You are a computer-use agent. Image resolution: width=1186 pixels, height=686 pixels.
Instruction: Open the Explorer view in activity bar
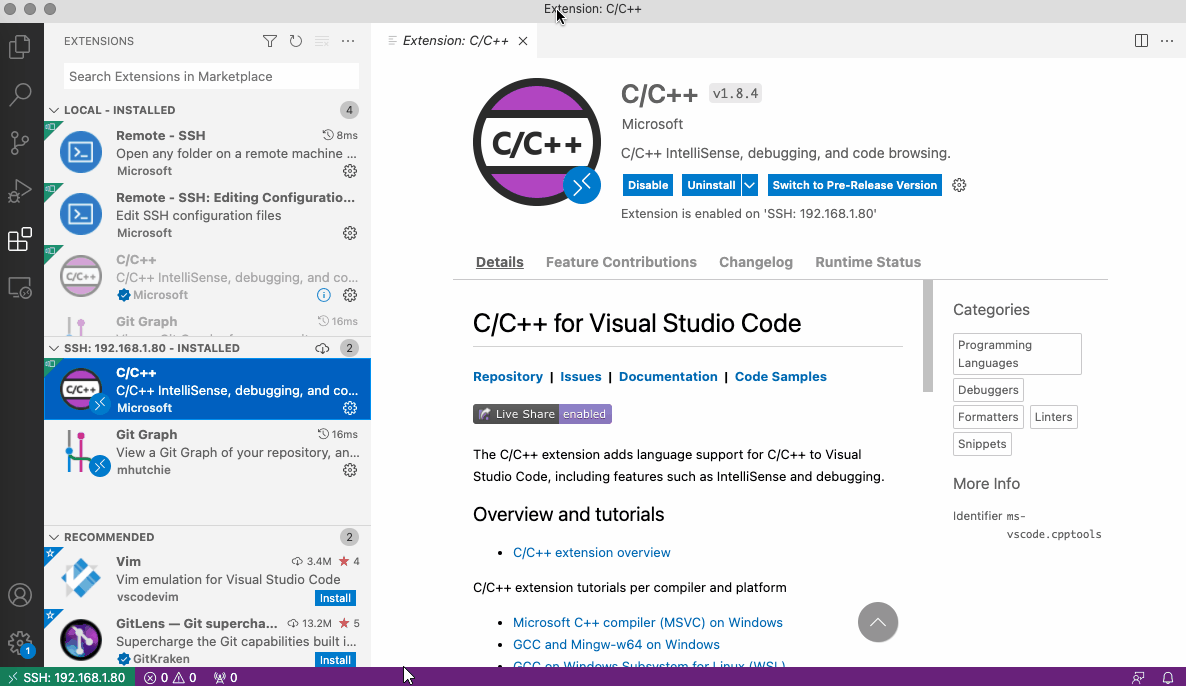(20, 47)
